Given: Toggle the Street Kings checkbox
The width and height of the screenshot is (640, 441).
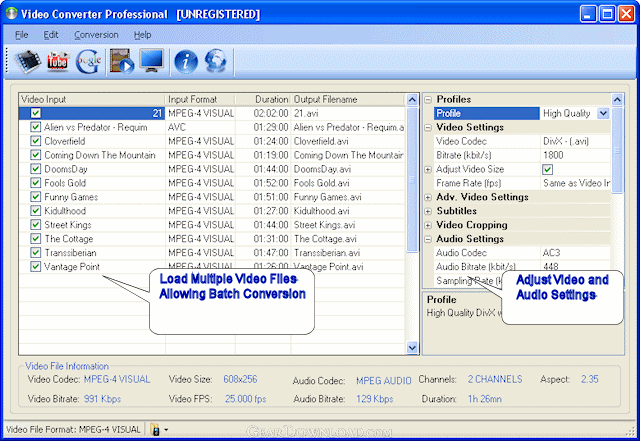Looking at the screenshot, I should coord(36,224).
